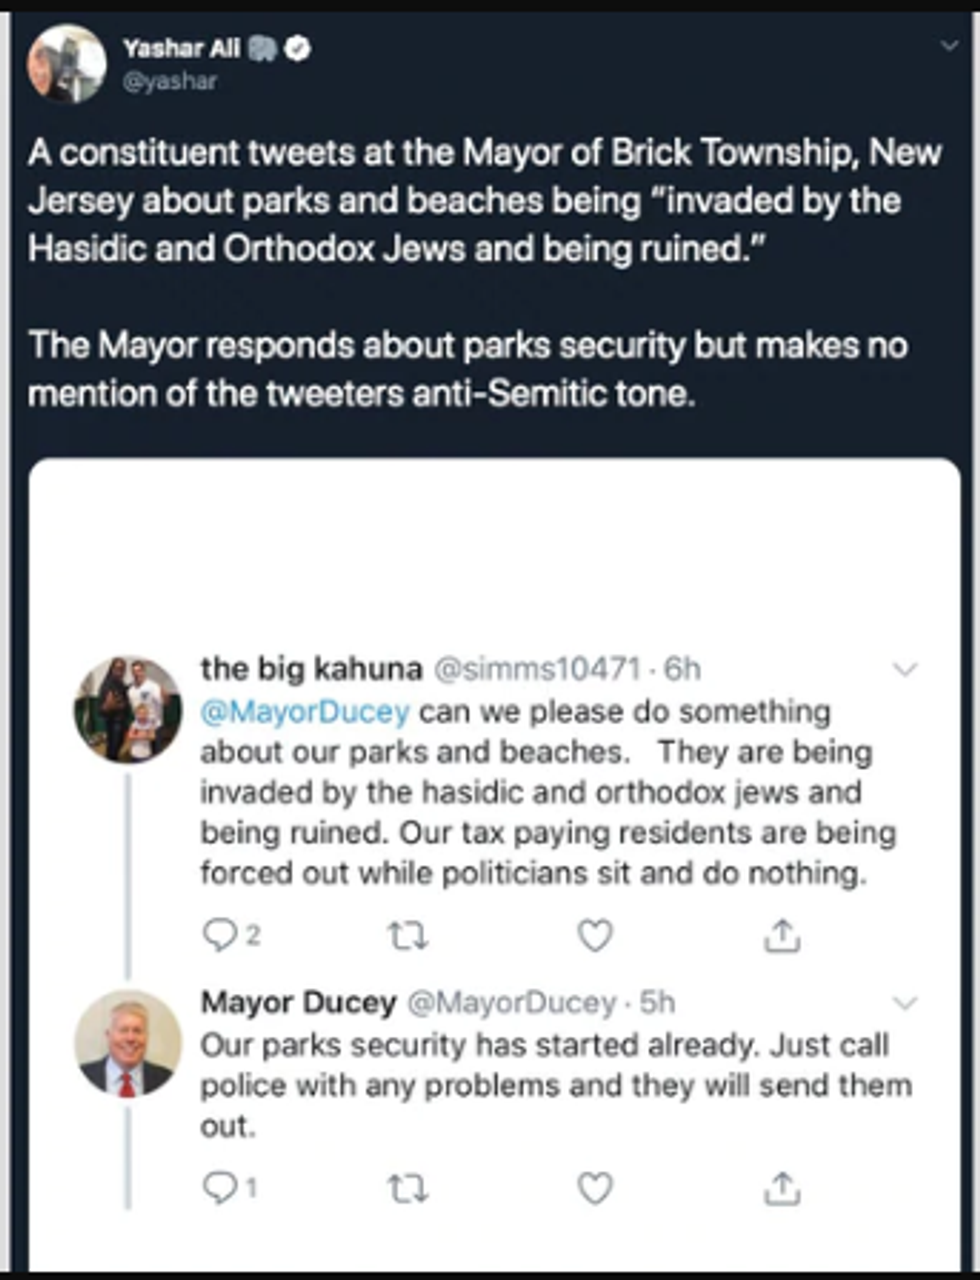Image resolution: width=980 pixels, height=1280 pixels.
Task: Retweet the big kahuna tweet
Action: [407, 936]
